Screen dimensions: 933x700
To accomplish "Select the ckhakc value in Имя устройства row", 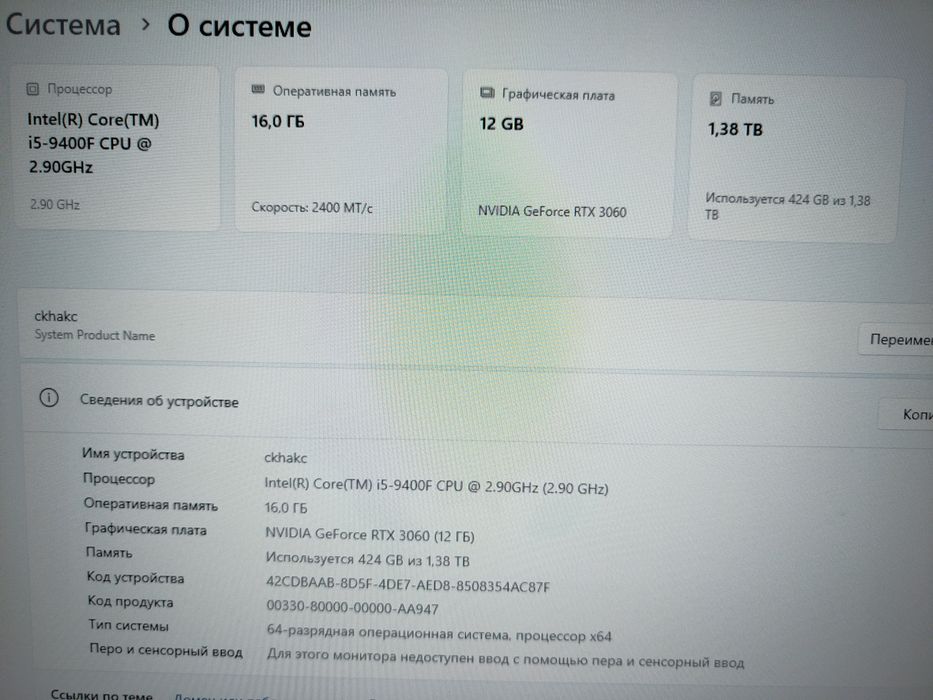I will point(286,458).
